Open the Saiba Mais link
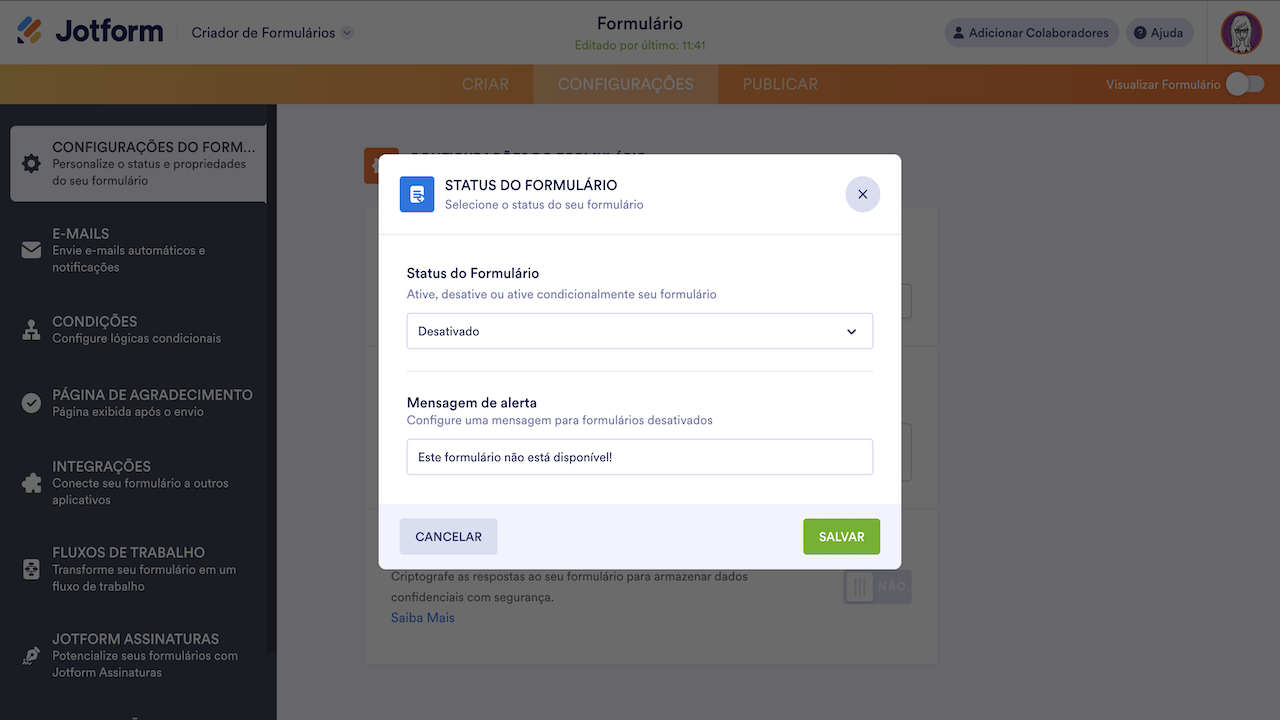 (x=422, y=618)
